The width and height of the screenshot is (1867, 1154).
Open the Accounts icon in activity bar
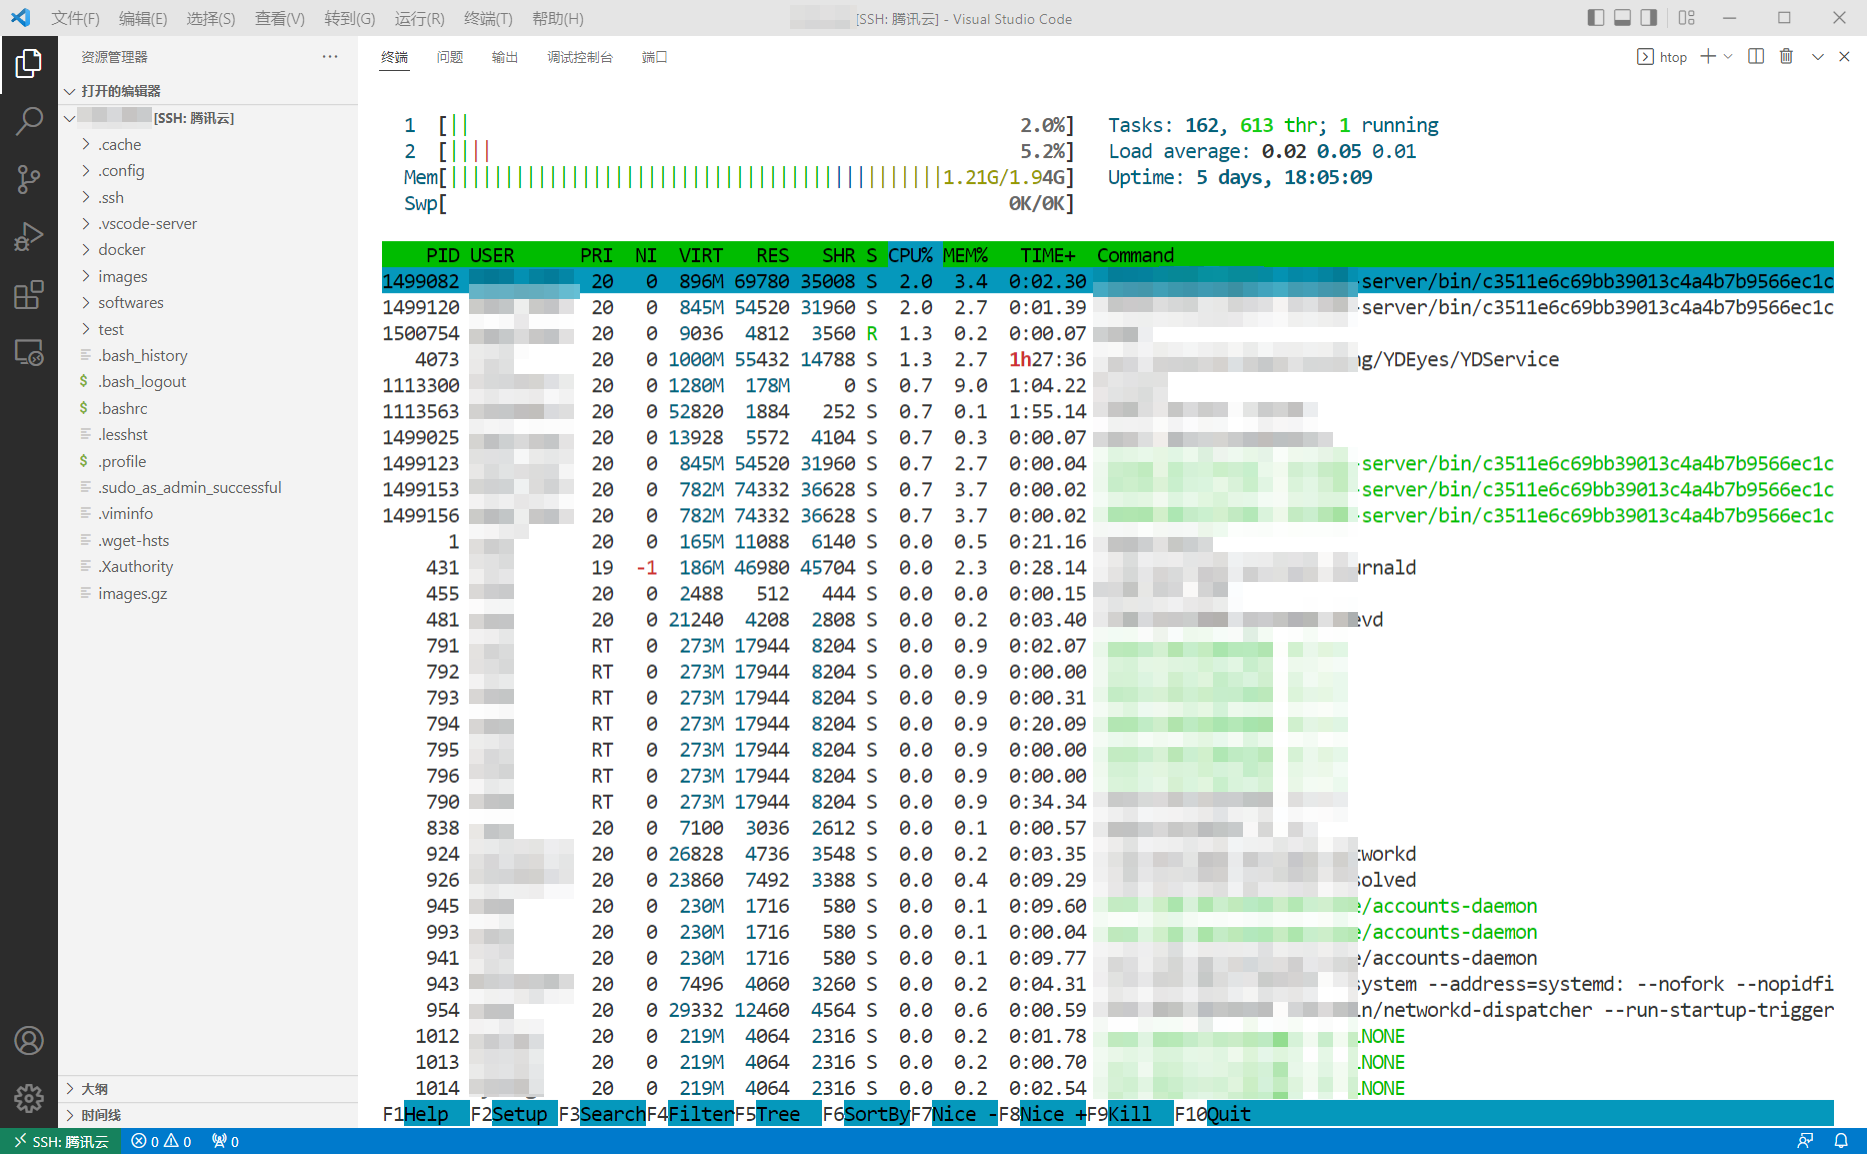(x=29, y=1041)
